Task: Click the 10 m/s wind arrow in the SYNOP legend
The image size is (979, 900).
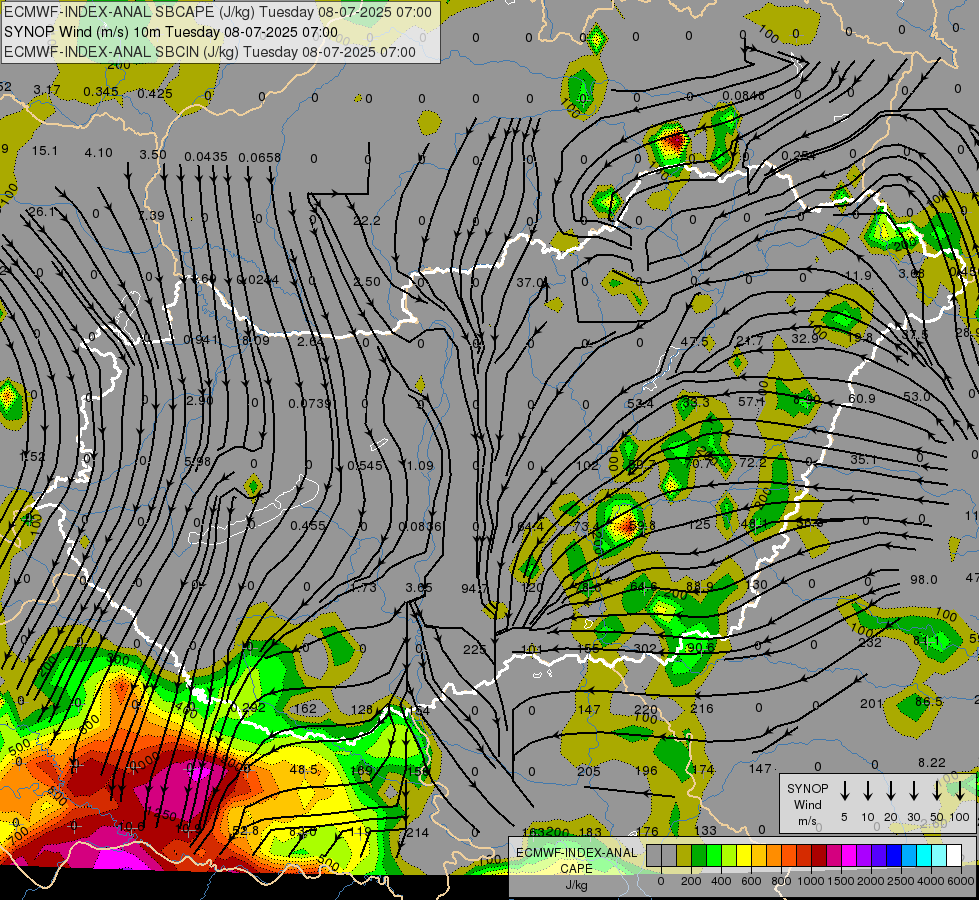Action: pyautogui.click(x=867, y=790)
